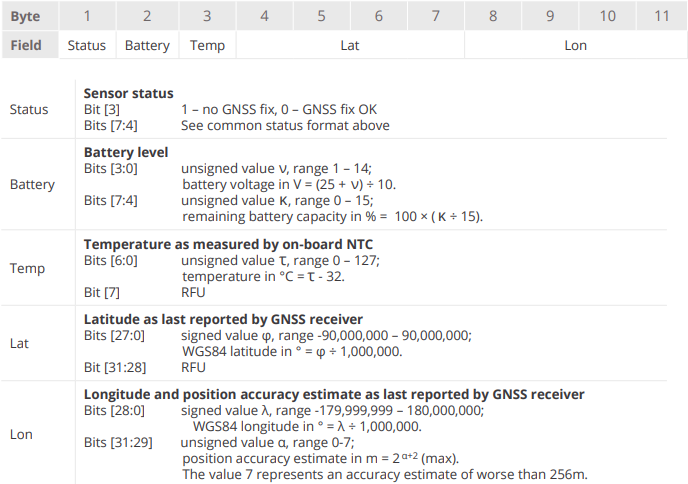This screenshot has height=484, width=688.
Task: Select byte number 1 column header
Action: [87, 16]
